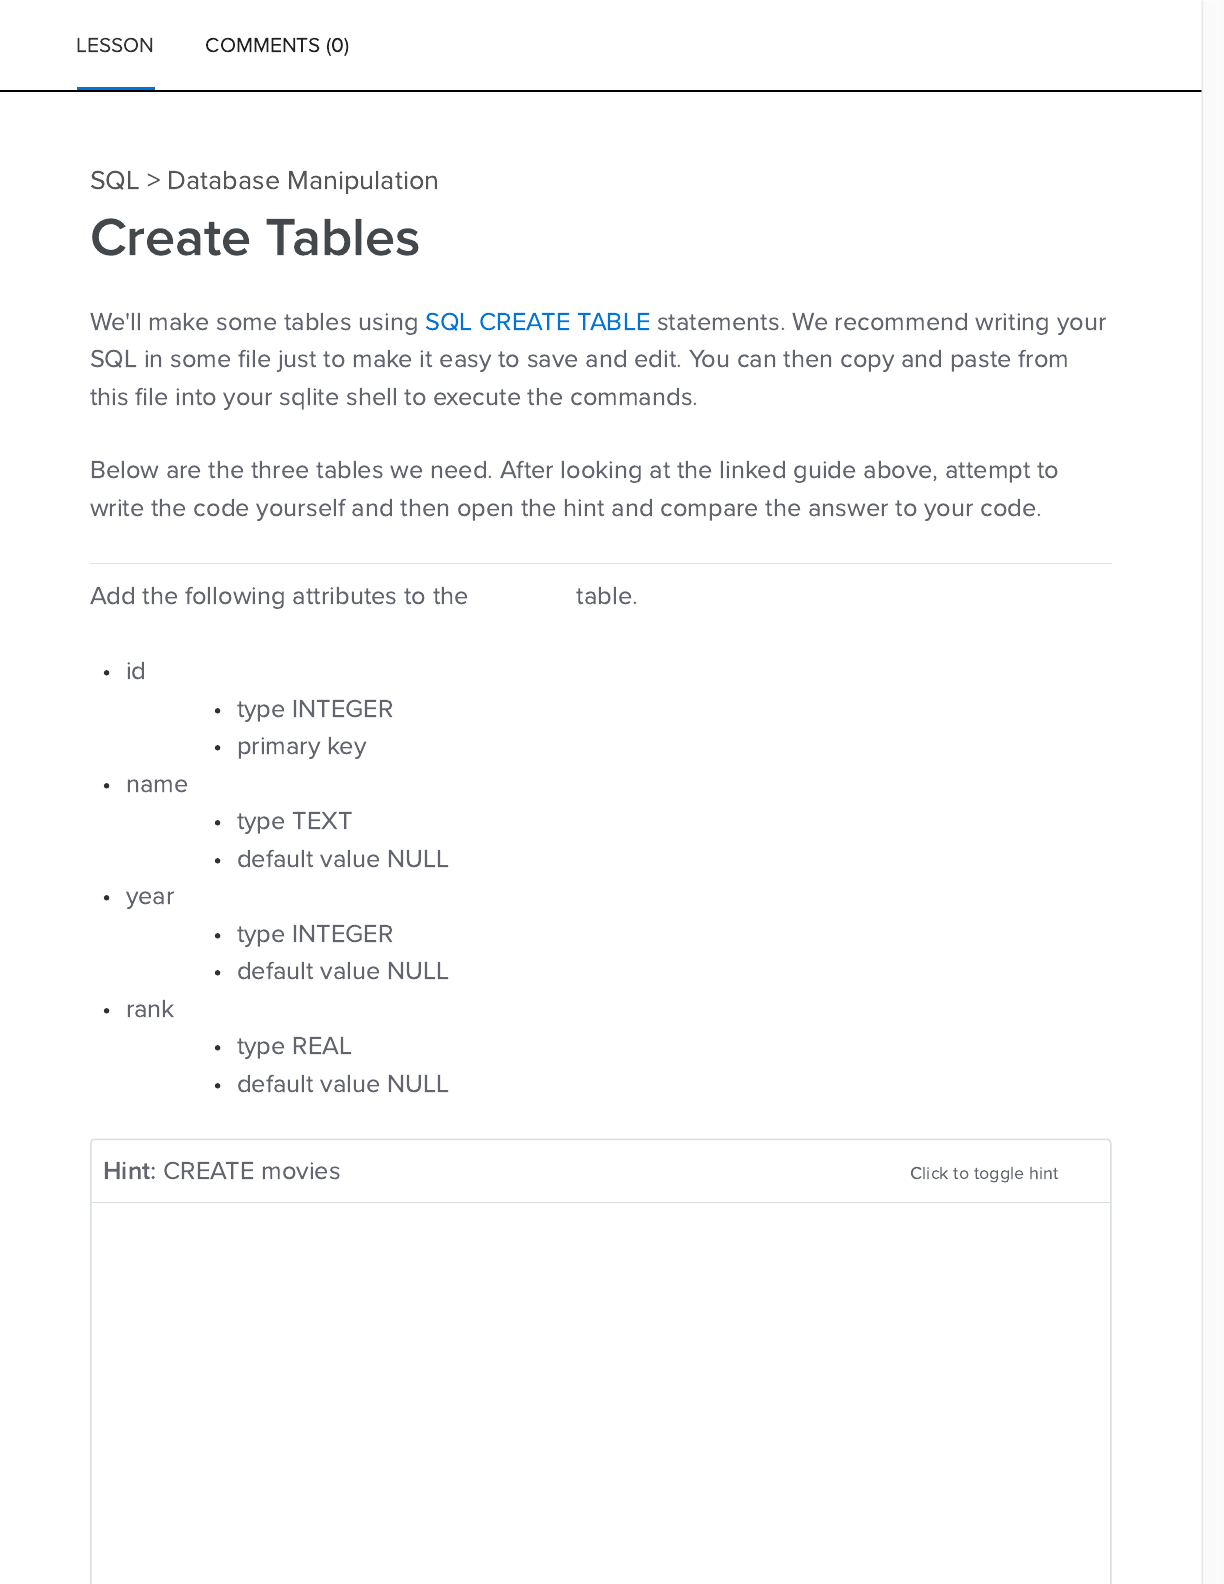The image size is (1224, 1584).
Task: Click "type INTEGER" under the year attribute
Action: pyautogui.click(x=314, y=934)
